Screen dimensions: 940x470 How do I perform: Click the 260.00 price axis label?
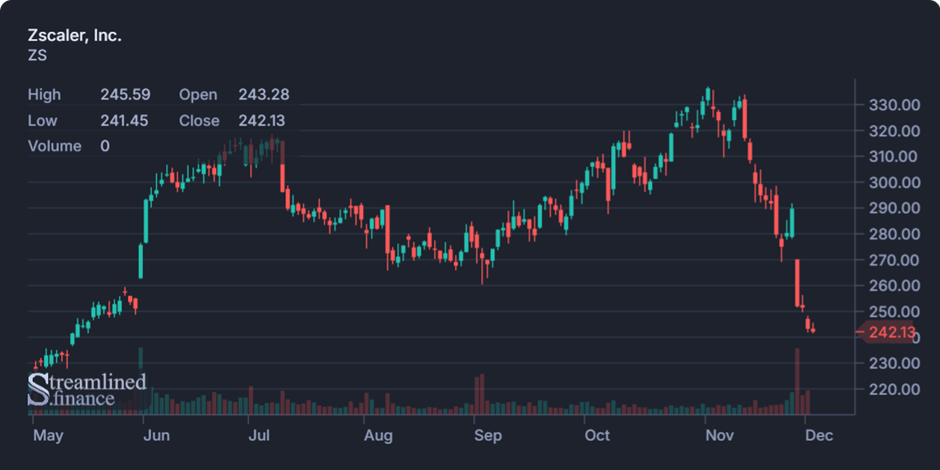click(x=894, y=286)
